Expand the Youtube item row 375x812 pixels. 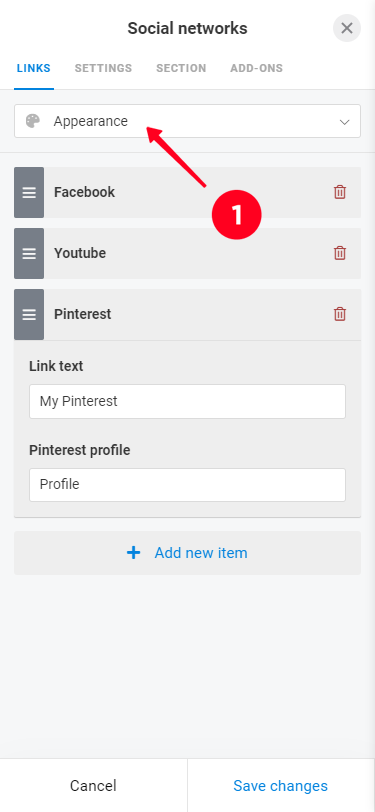pyautogui.click(x=188, y=253)
